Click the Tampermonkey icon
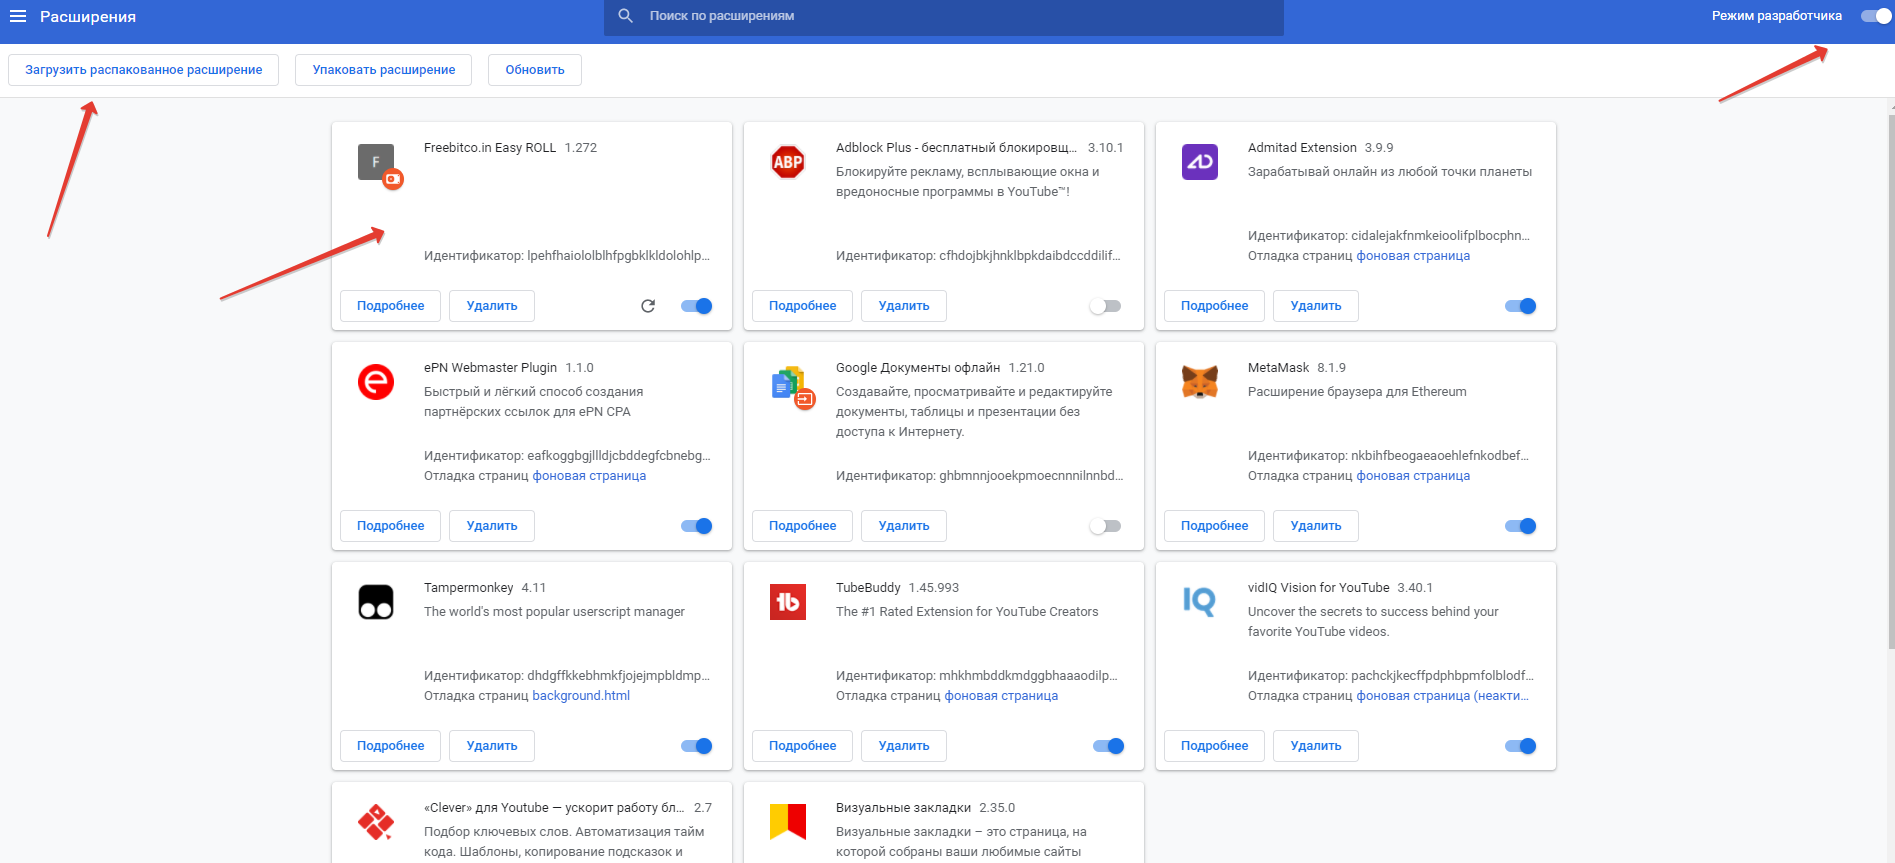Image resolution: width=1895 pixels, height=863 pixels. pos(376,602)
